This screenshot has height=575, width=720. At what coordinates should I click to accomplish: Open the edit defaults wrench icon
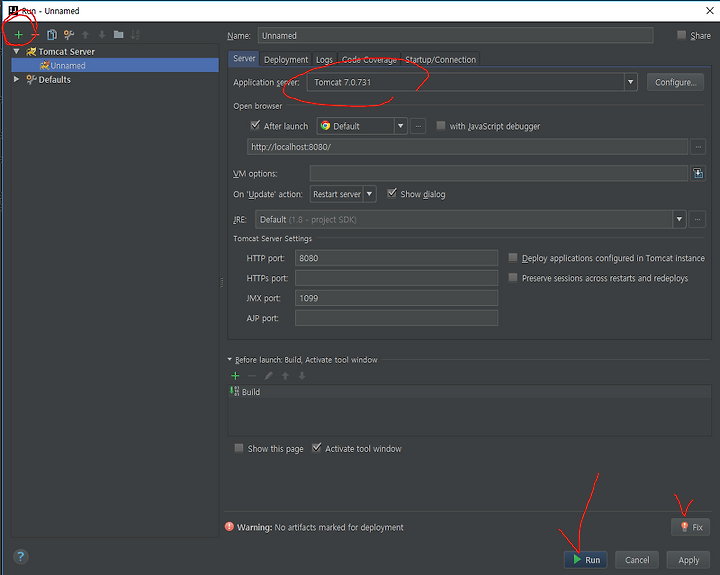(x=69, y=34)
